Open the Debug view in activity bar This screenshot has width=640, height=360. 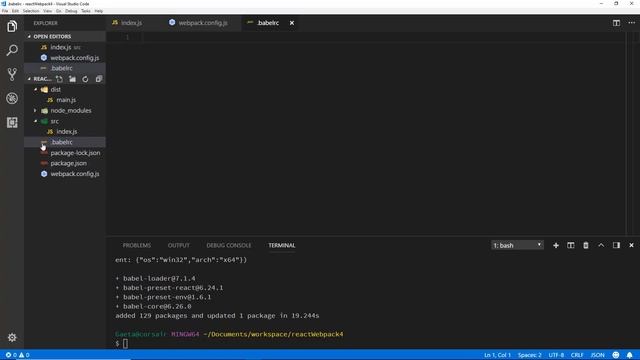pos(12,98)
